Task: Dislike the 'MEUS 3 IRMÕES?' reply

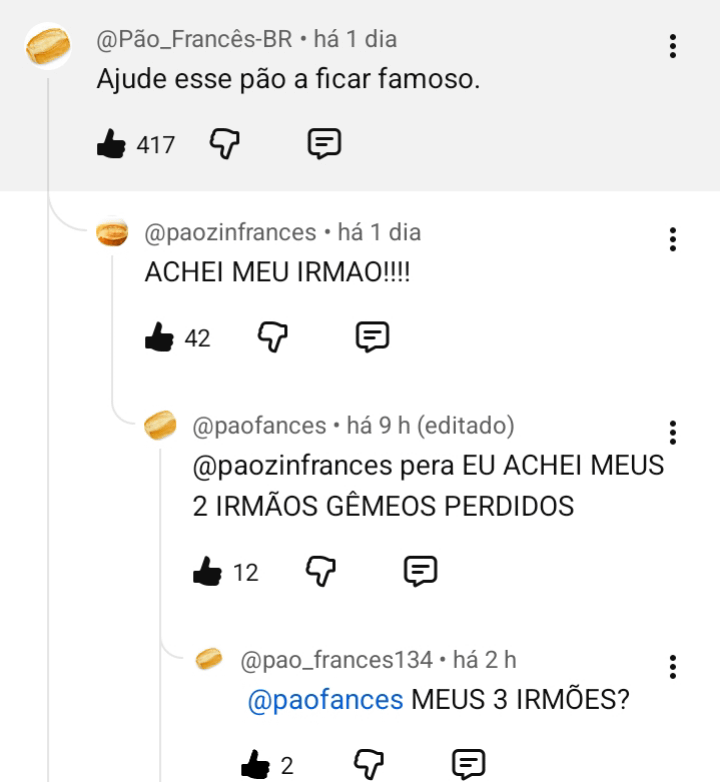Action: tap(369, 765)
